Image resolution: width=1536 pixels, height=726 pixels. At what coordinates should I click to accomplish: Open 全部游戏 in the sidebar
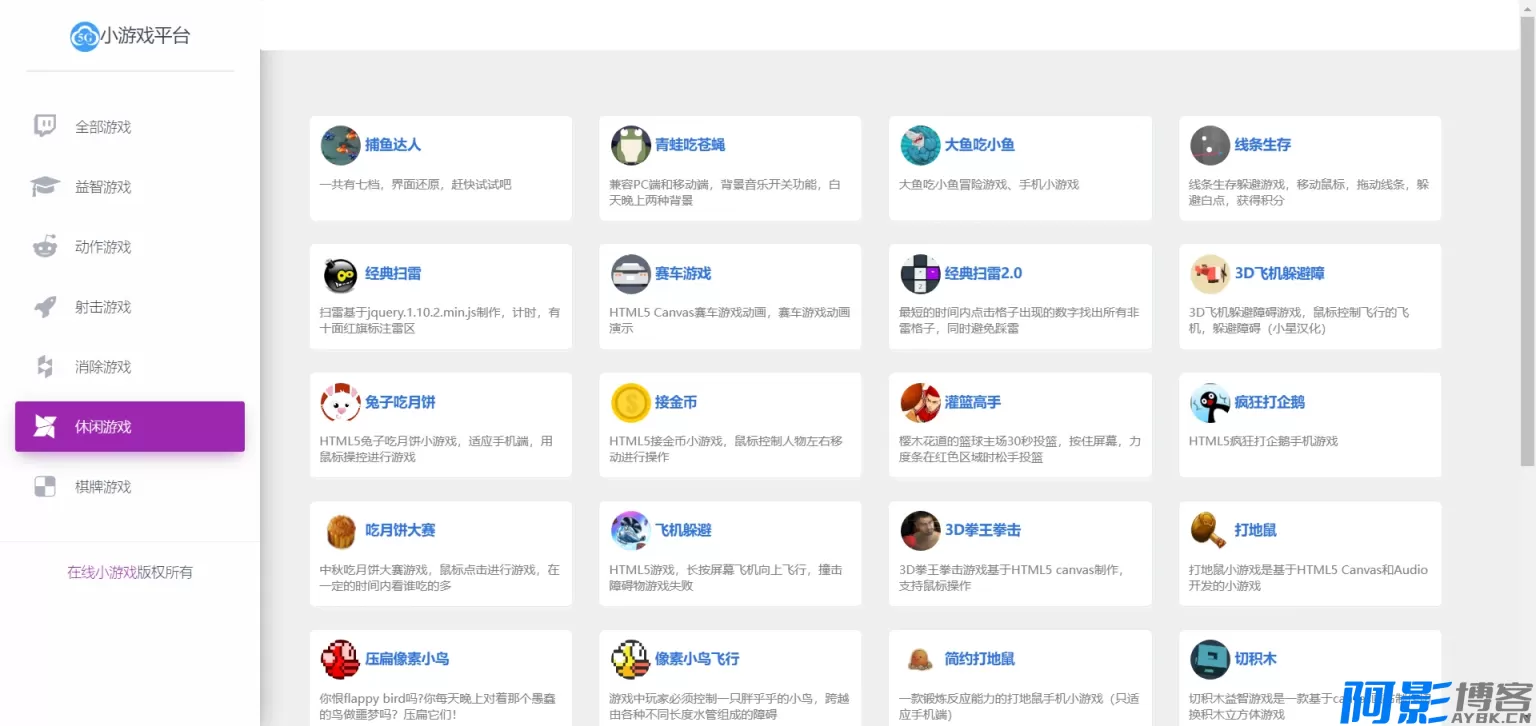pyautogui.click(x=103, y=127)
